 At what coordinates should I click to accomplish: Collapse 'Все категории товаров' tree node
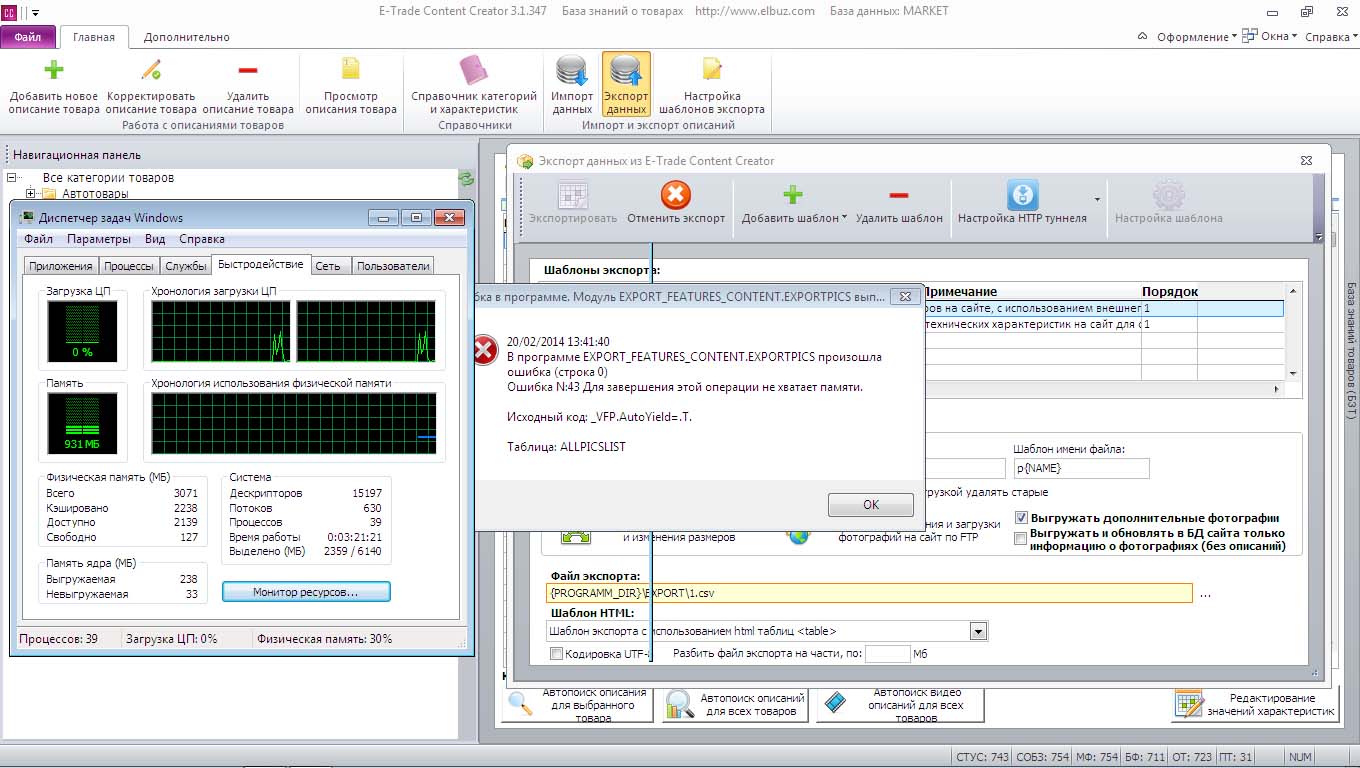(x=12, y=178)
